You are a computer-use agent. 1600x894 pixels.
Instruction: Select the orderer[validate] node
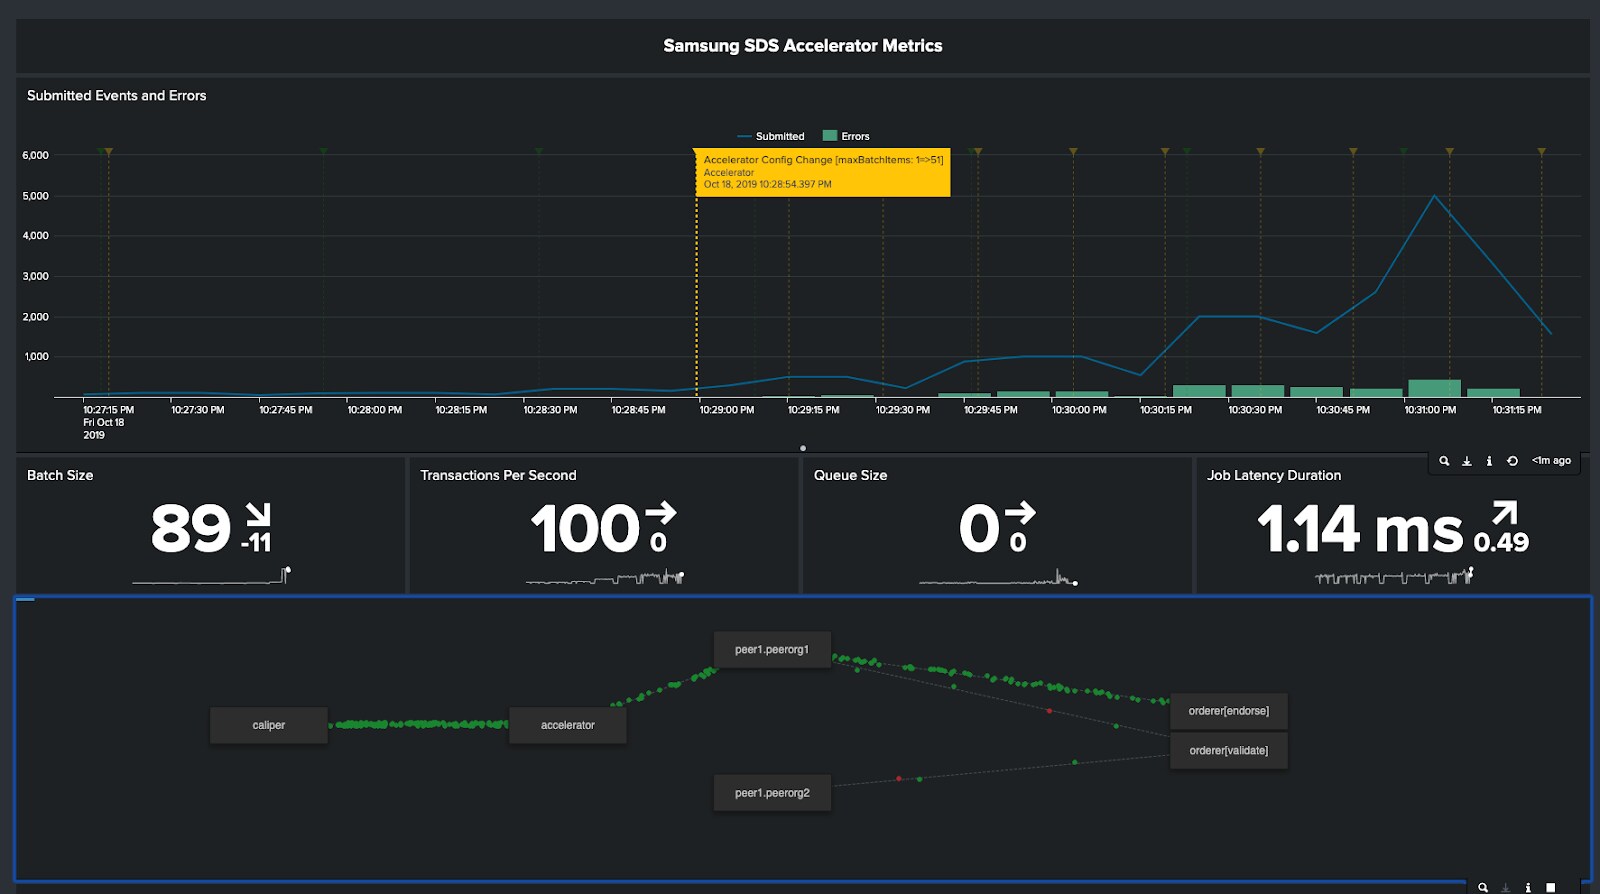coord(1229,751)
